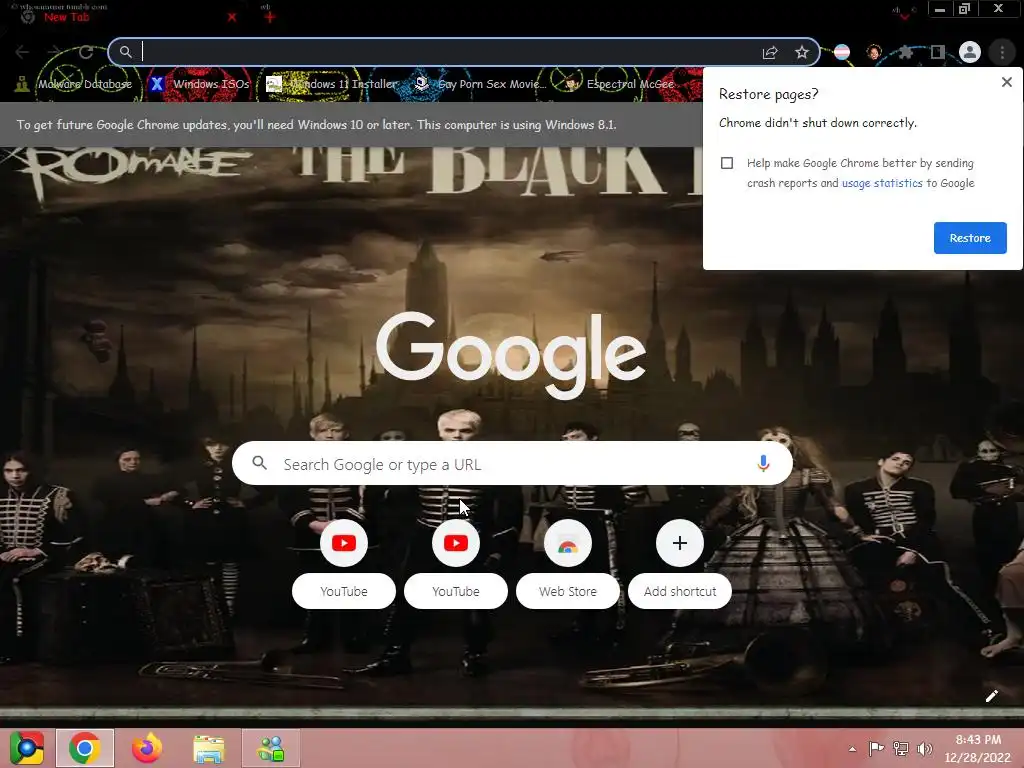Click the forward navigation arrow
The image size is (1024, 768).
pyautogui.click(x=54, y=52)
